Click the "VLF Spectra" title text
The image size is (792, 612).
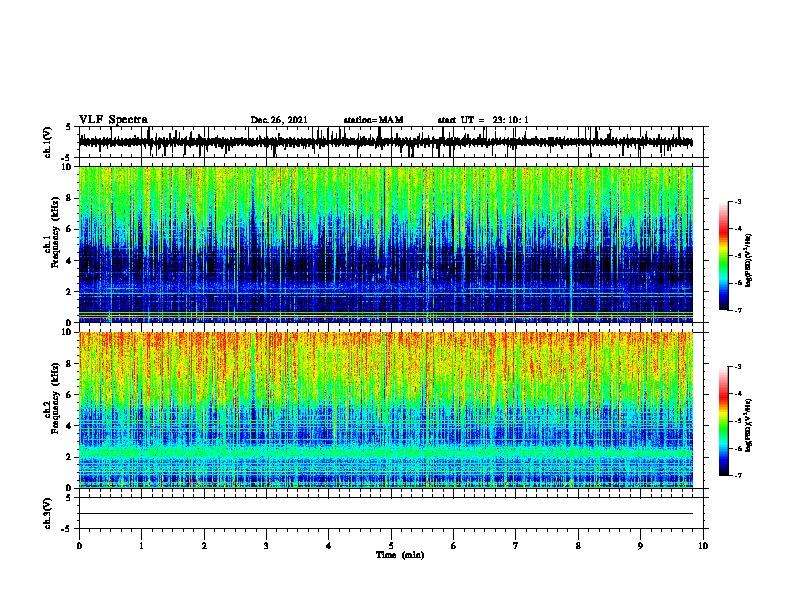point(113,120)
